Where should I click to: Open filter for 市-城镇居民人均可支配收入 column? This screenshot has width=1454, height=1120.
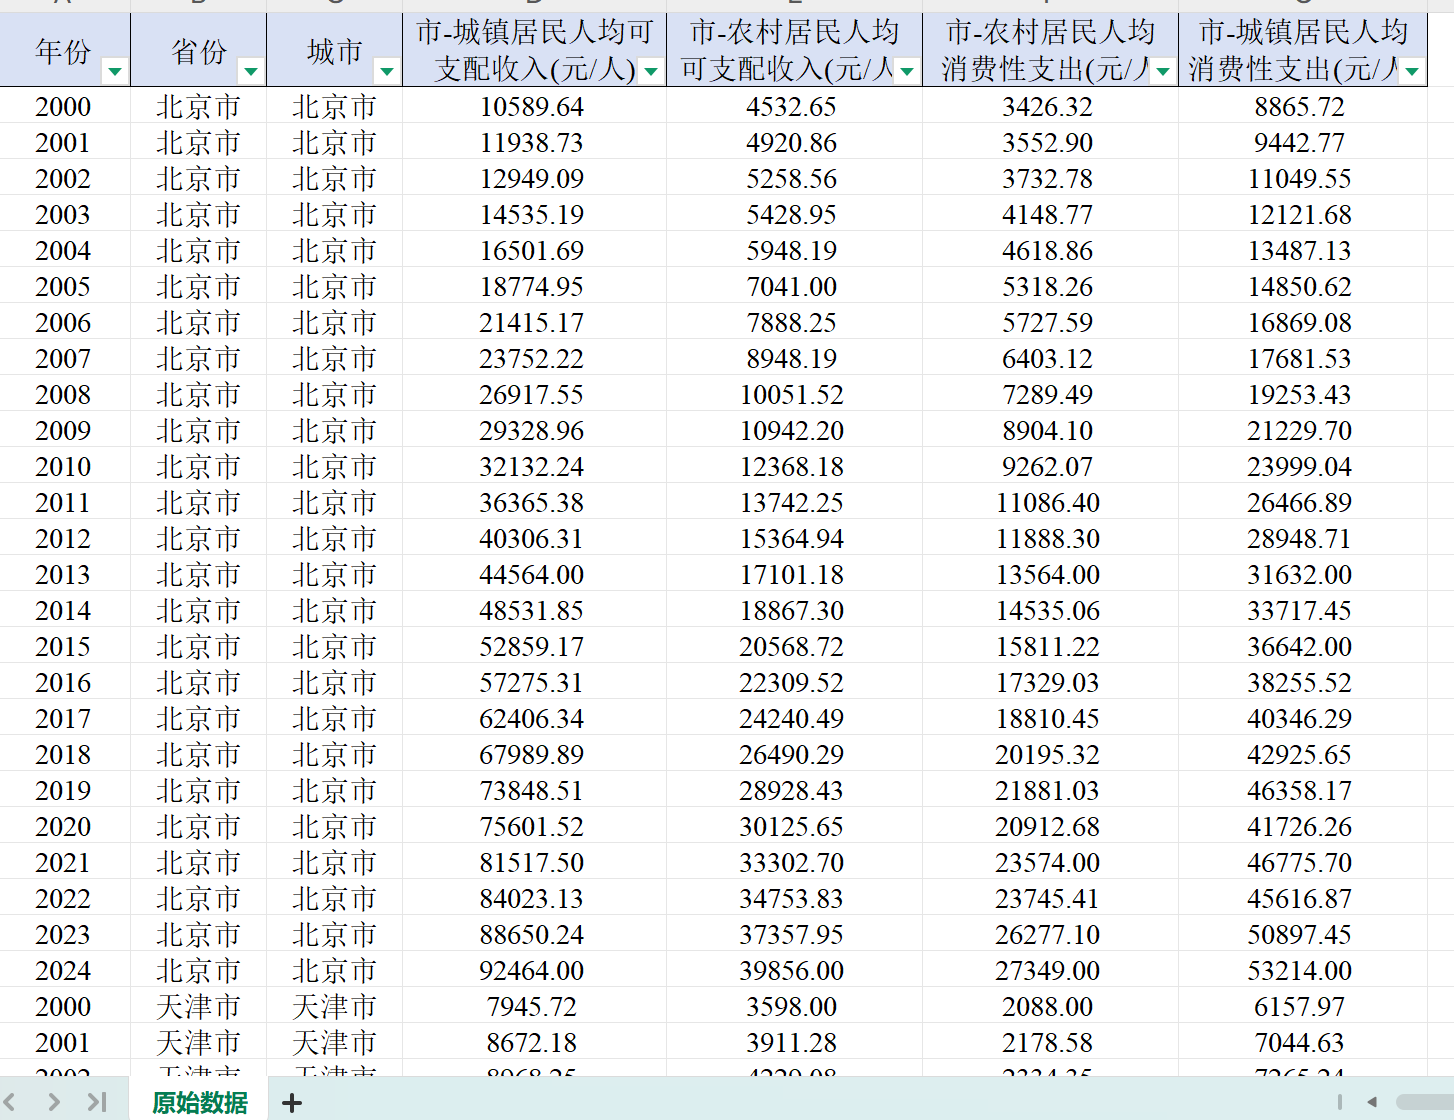[651, 71]
